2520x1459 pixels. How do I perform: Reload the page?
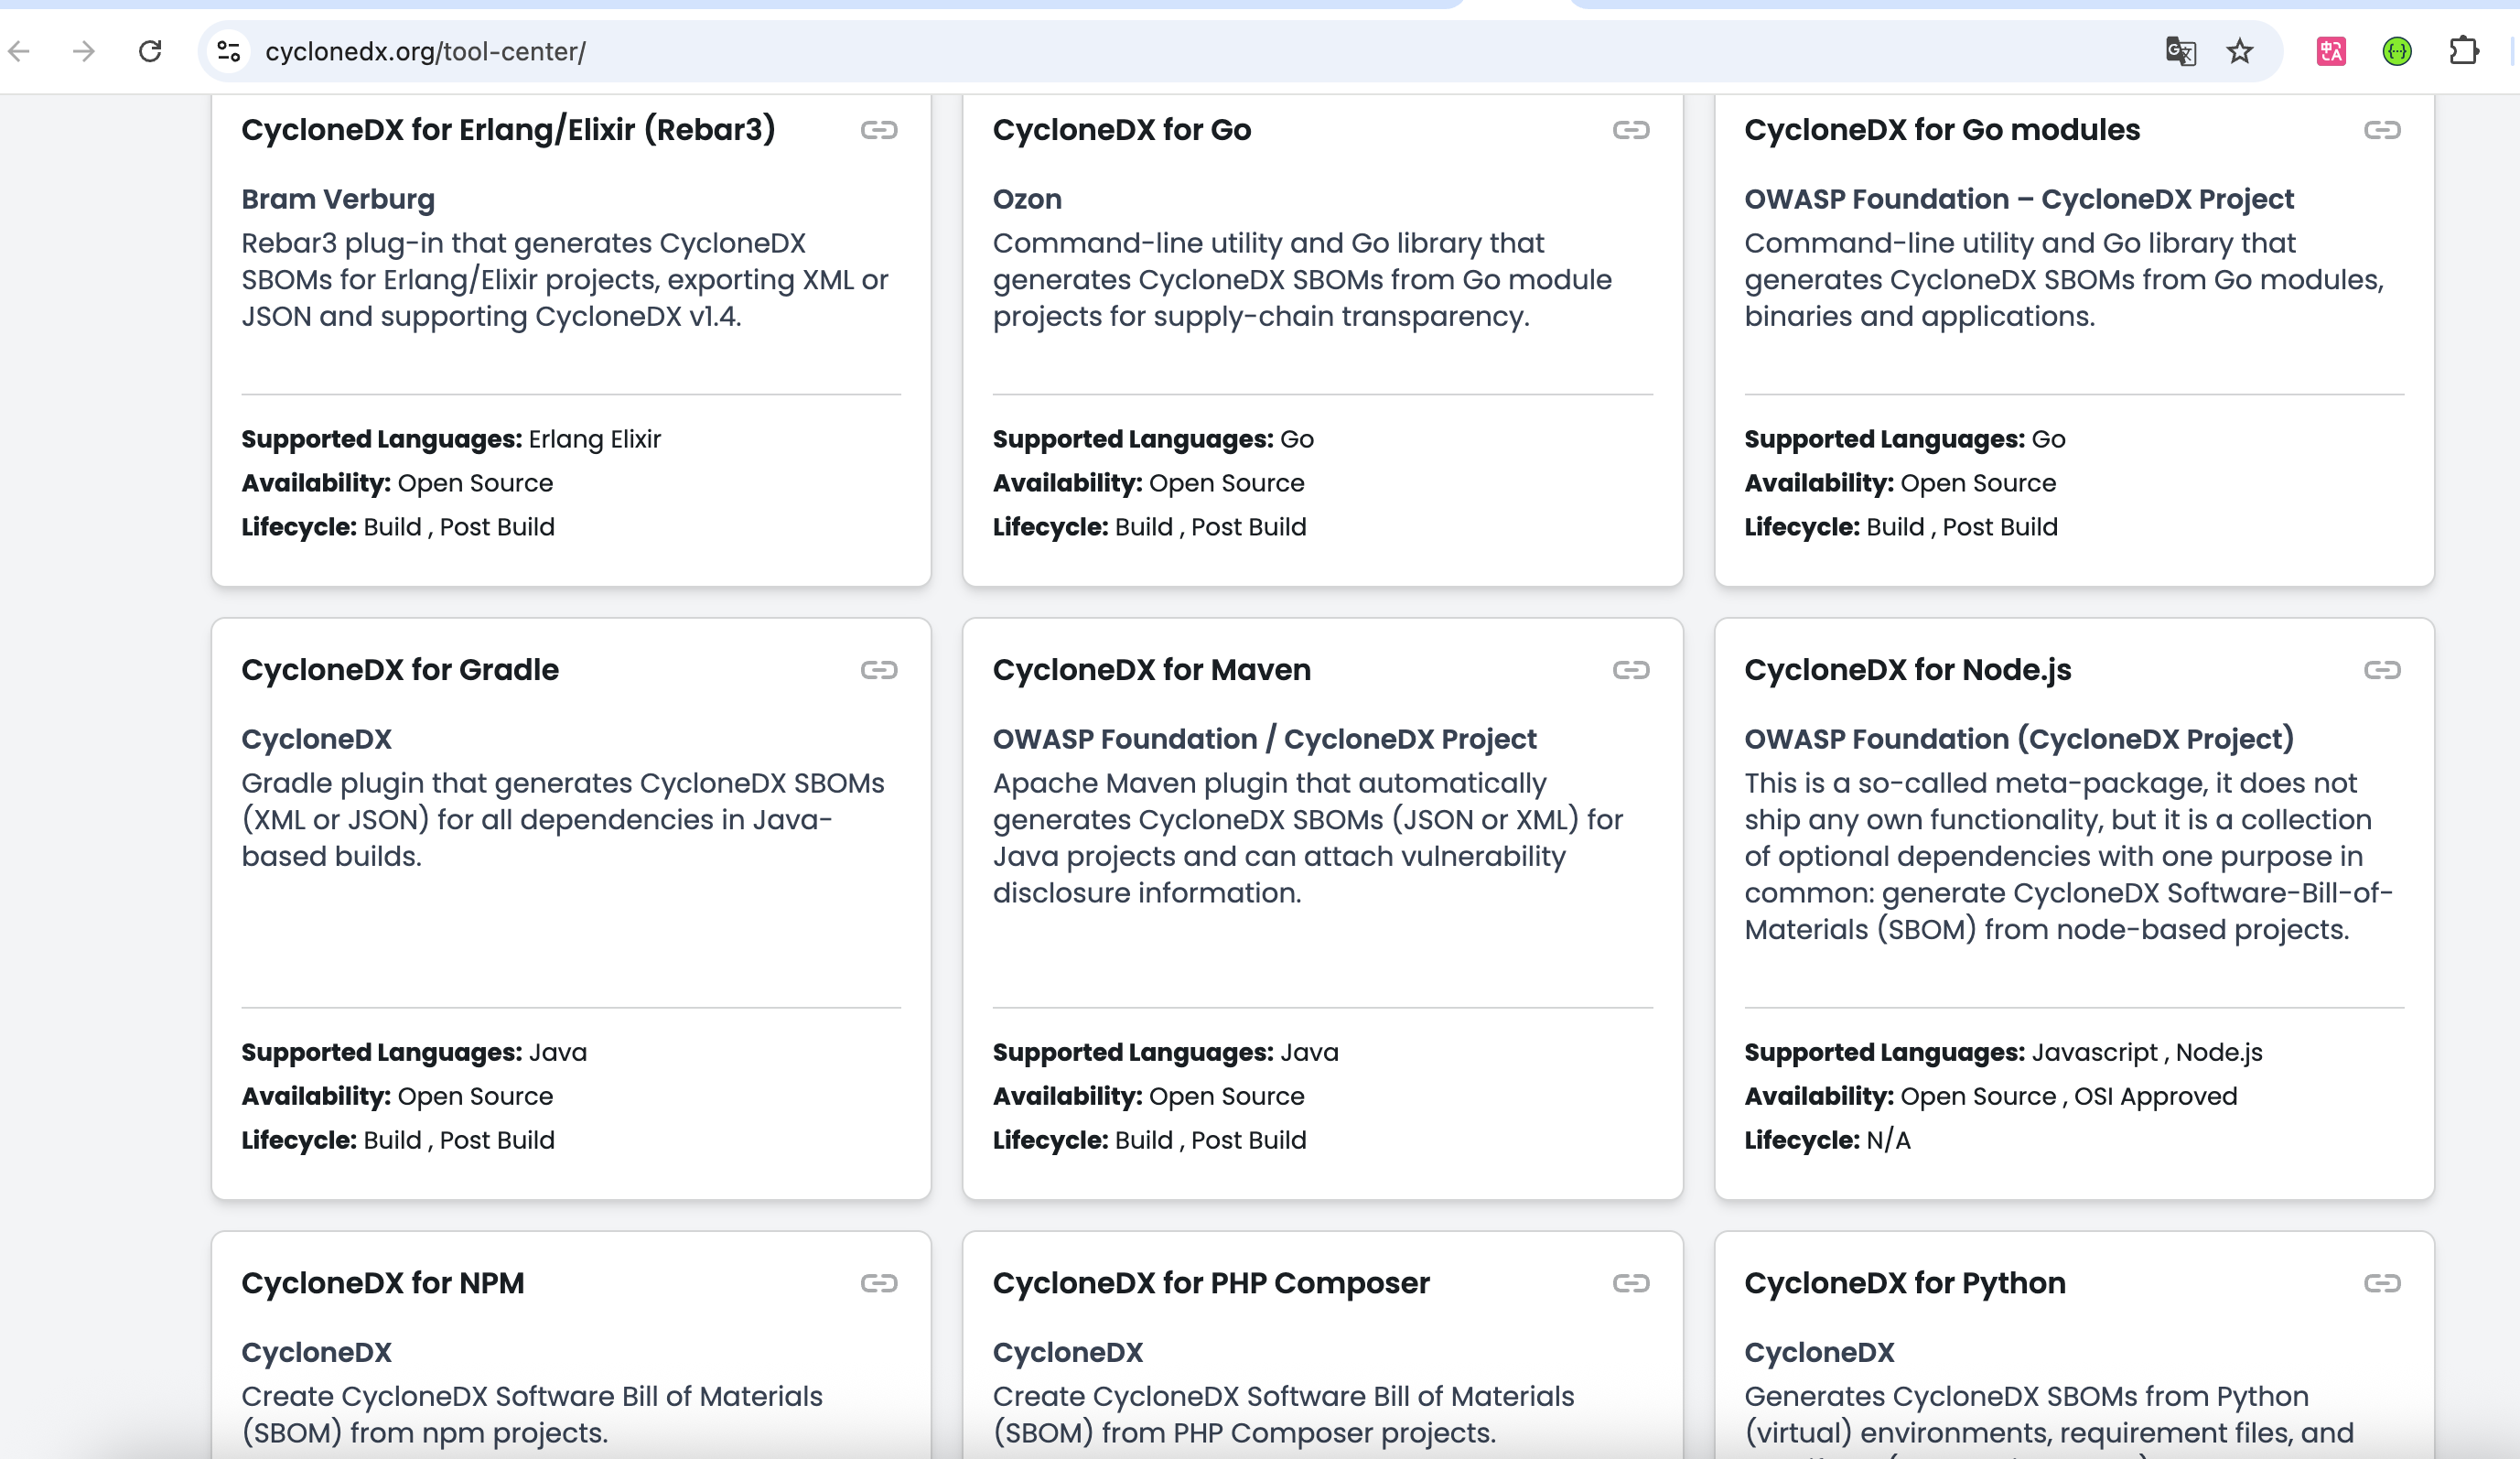[150, 51]
